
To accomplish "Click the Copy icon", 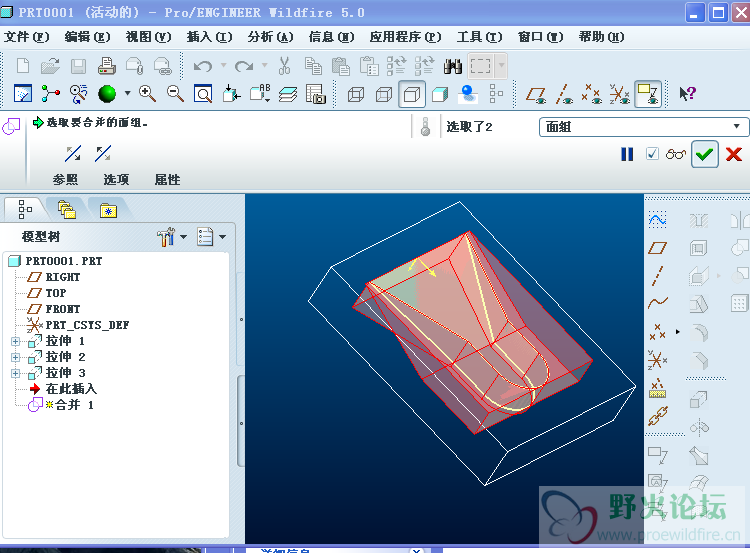I will click(313, 66).
